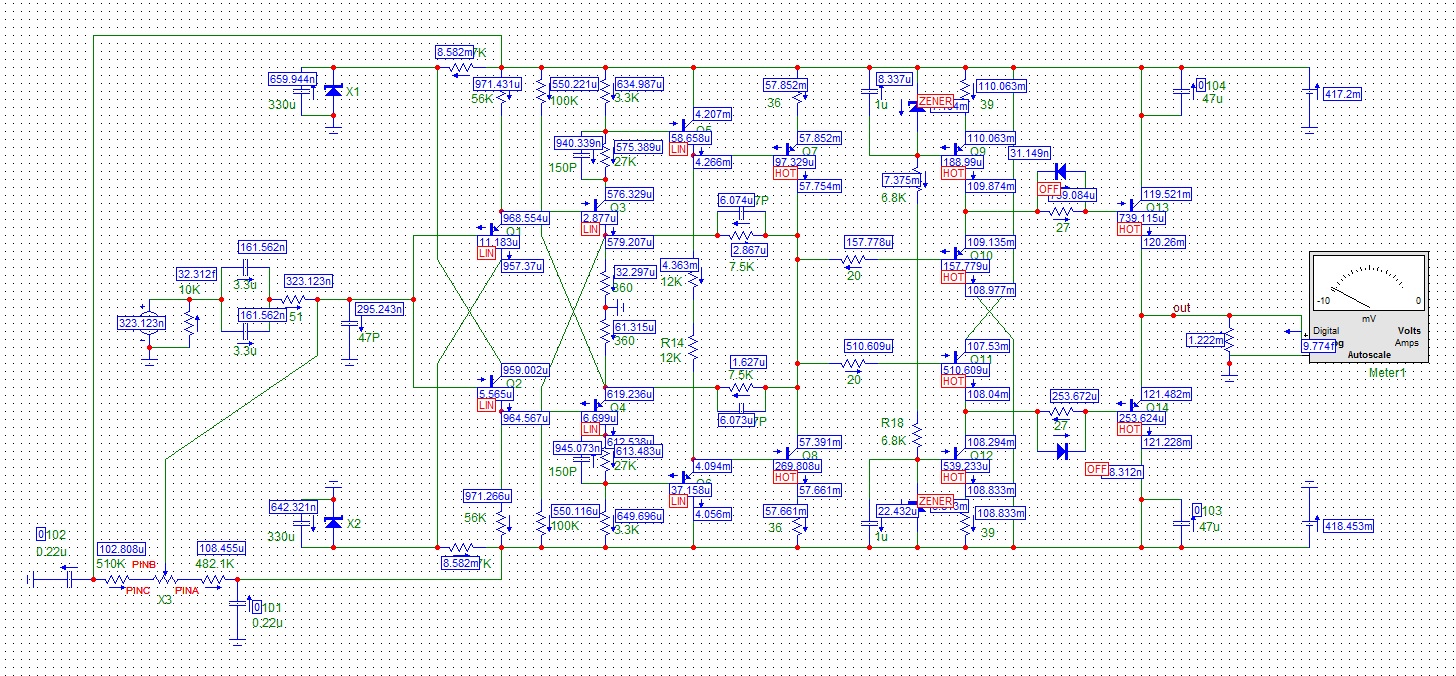This screenshot has width=1456, height=676.
Task: Click the 659.944n current readout
Action: [294, 79]
